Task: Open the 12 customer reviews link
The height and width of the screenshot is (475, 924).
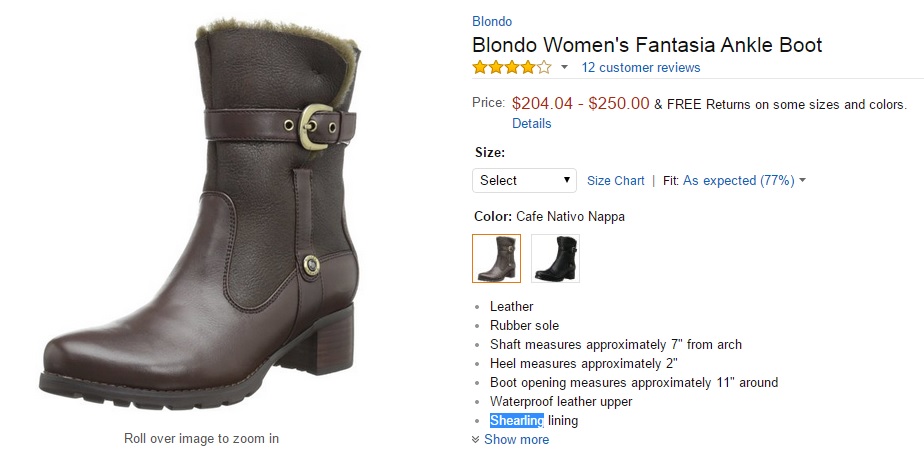Action: click(x=640, y=68)
